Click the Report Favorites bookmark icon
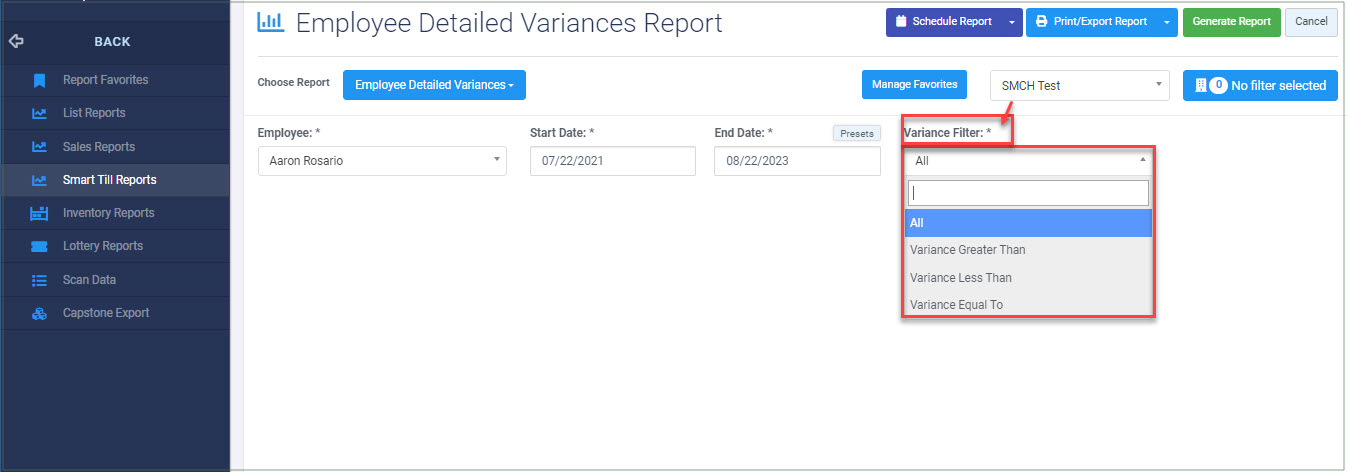Image resolution: width=1348 pixels, height=472 pixels. click(x=39, y=80)
